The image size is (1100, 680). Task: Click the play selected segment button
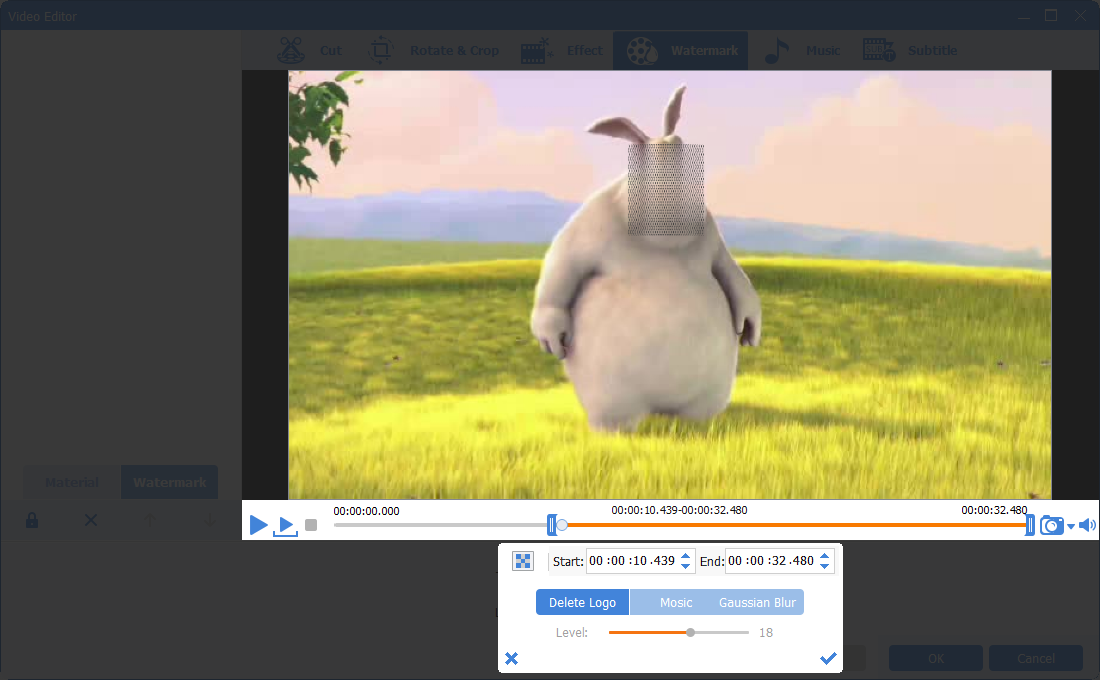pyautogui.click(x=286, y=525)
